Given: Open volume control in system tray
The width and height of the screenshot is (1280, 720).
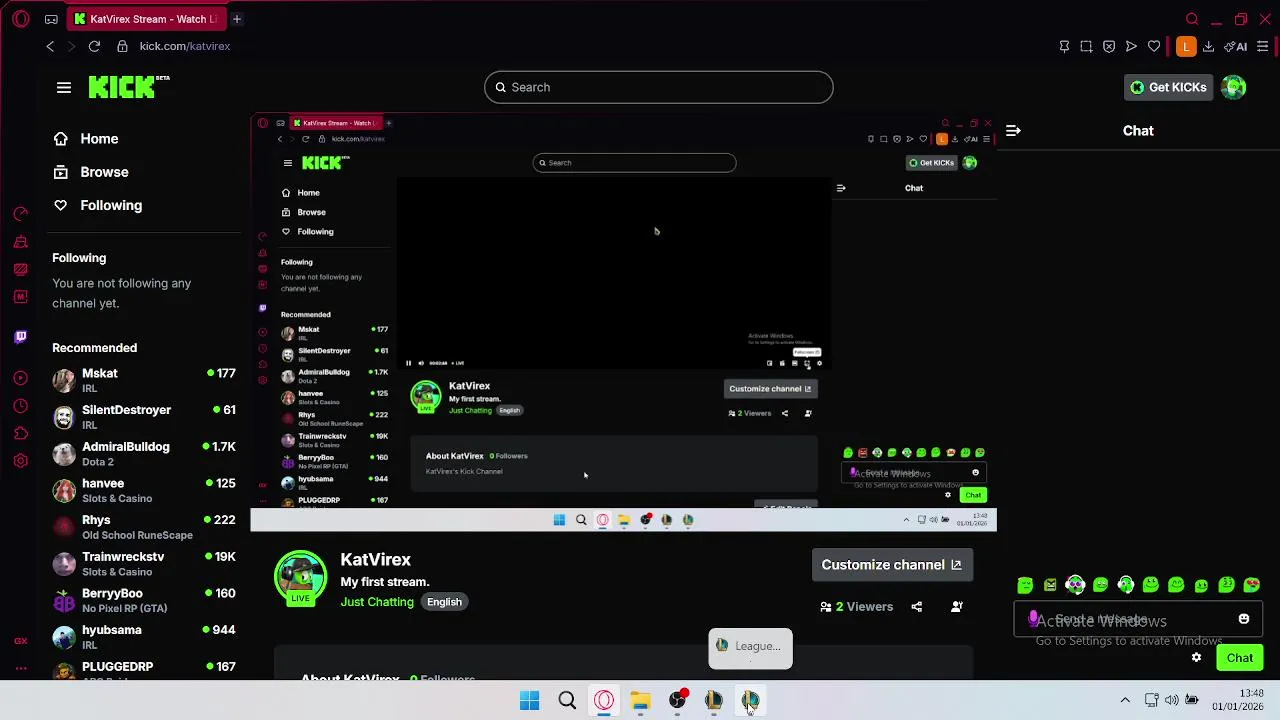Looking at the screenshot, I should point(1172,701).
